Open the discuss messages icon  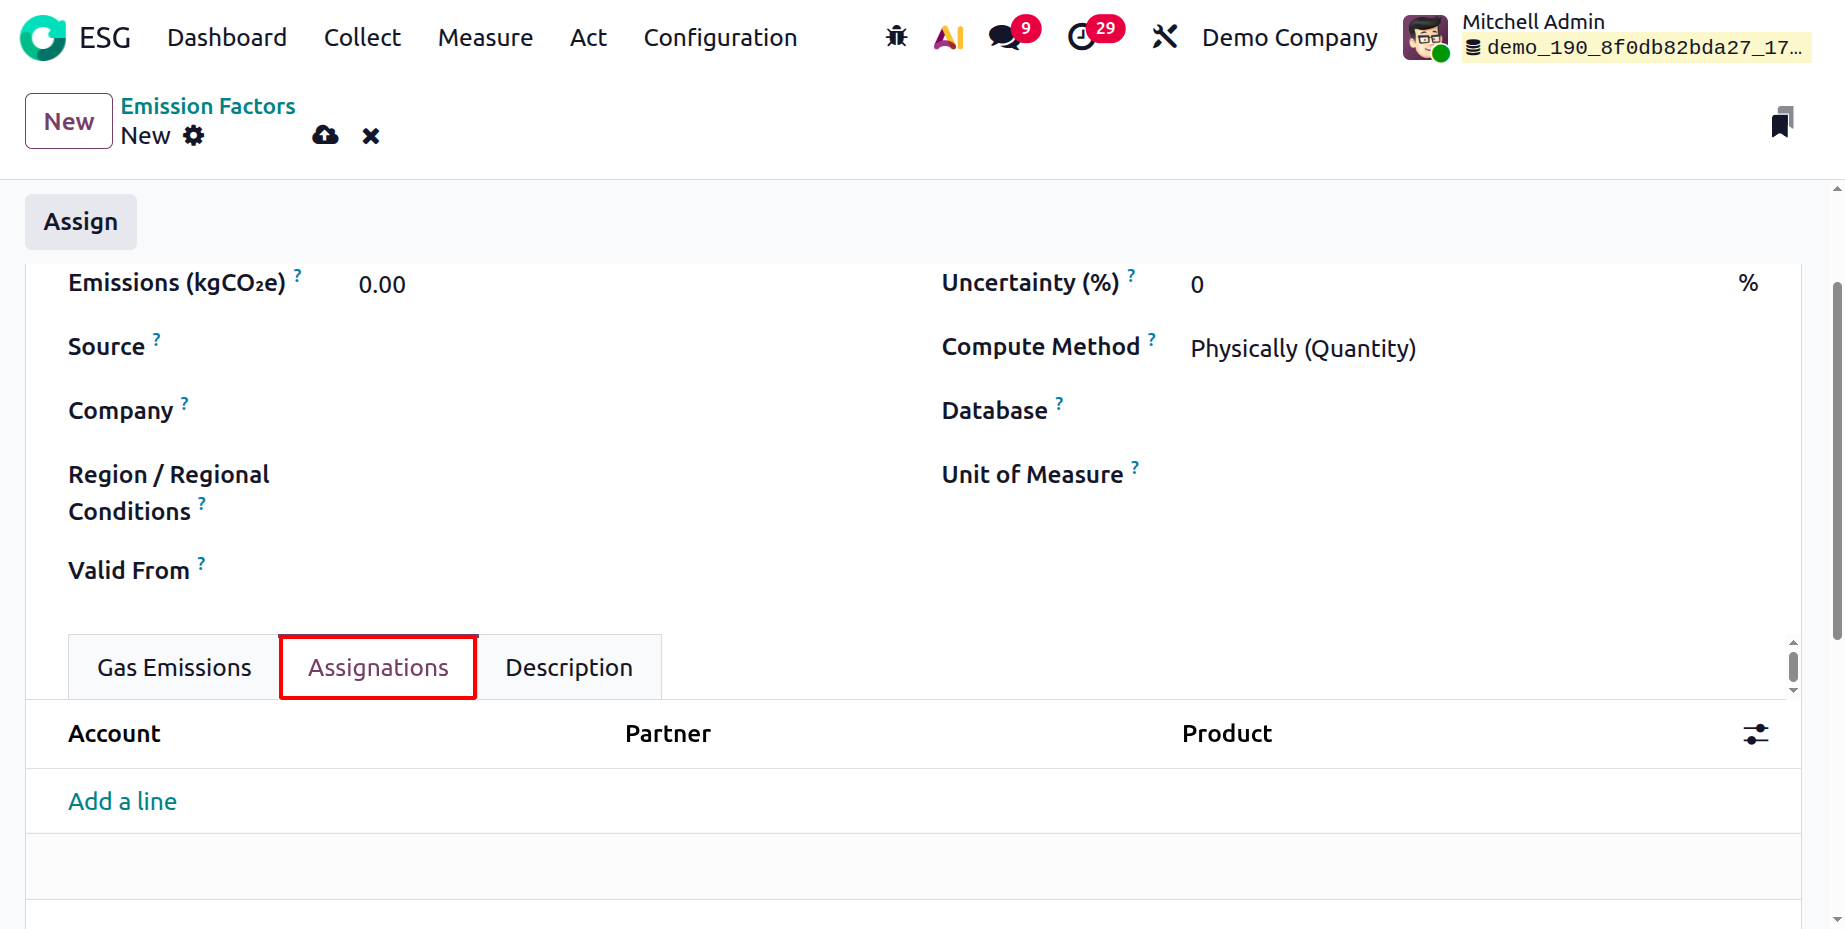click(1004, 38)
